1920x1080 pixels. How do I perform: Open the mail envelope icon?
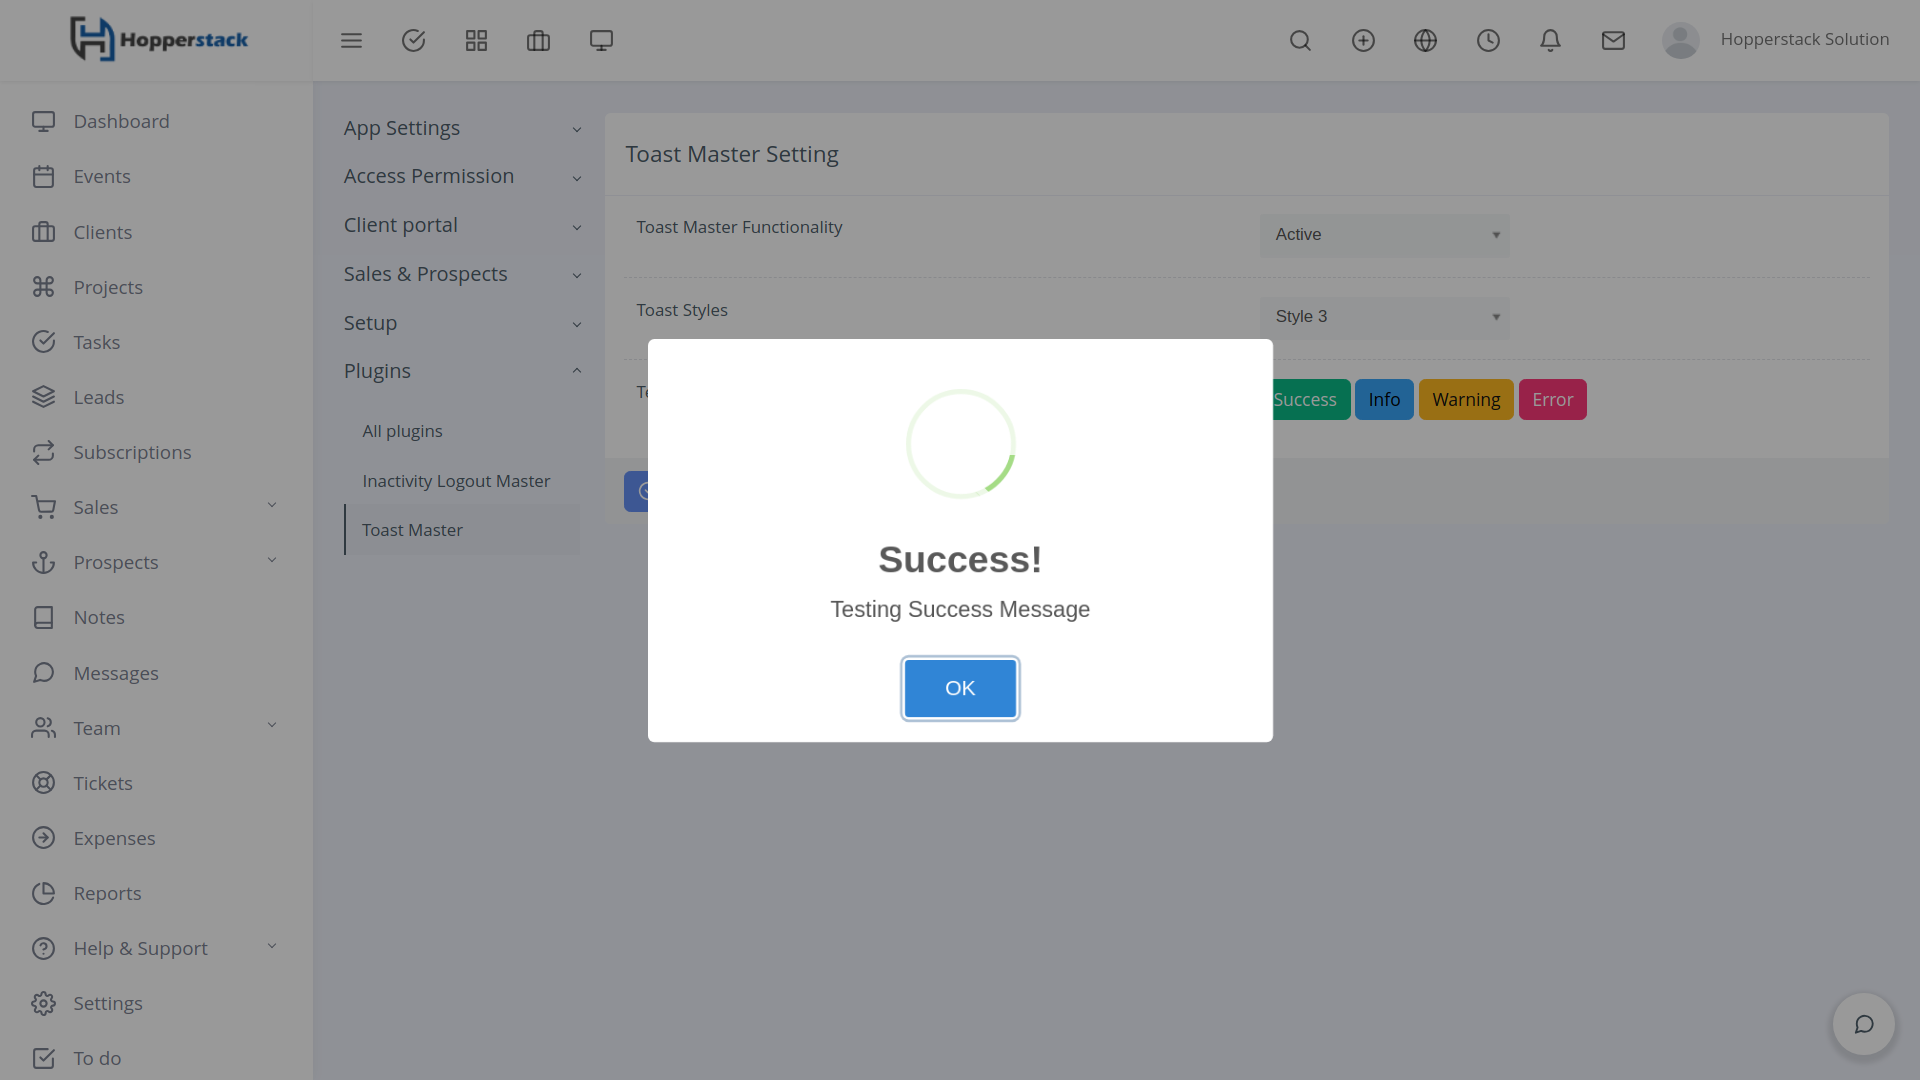[1613, 41]
